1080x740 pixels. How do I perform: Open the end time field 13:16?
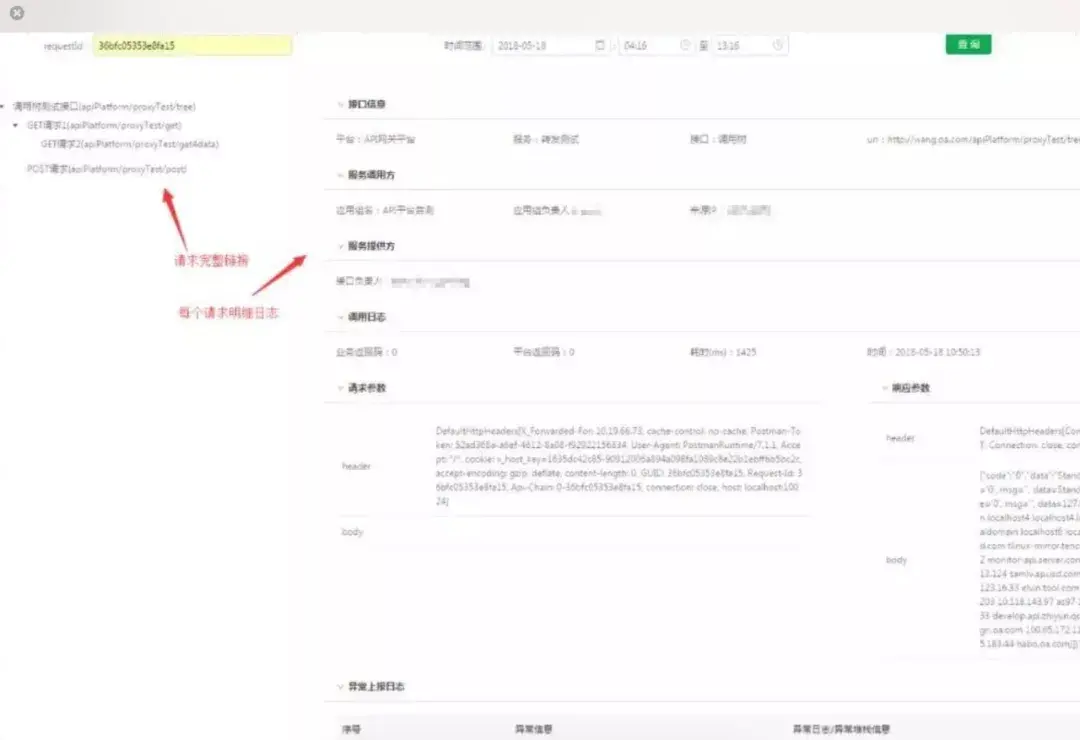click(749, 45)
